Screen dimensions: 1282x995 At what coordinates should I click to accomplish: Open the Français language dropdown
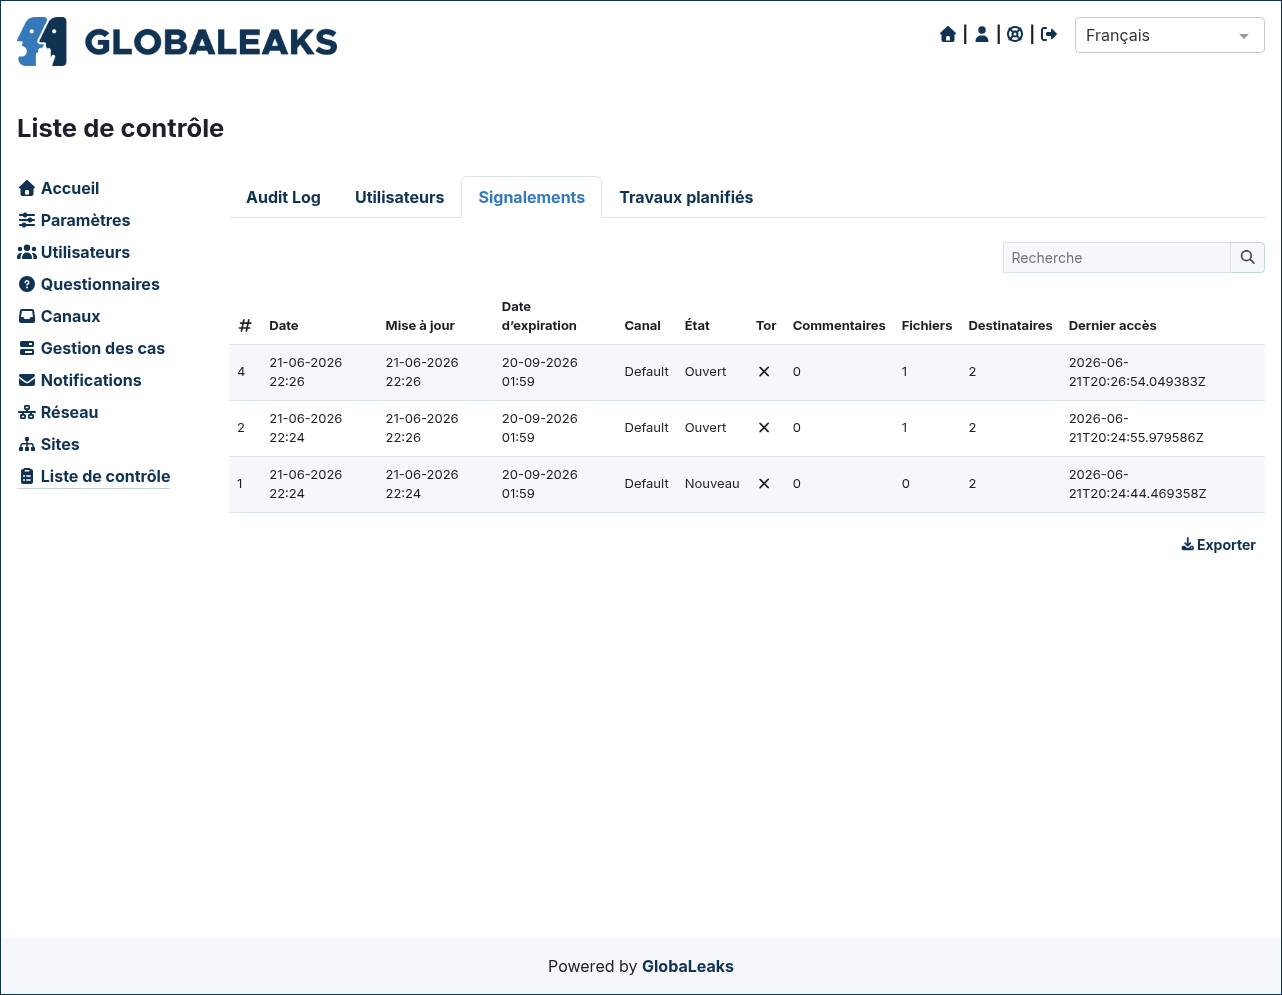[x=1169, y=35]
